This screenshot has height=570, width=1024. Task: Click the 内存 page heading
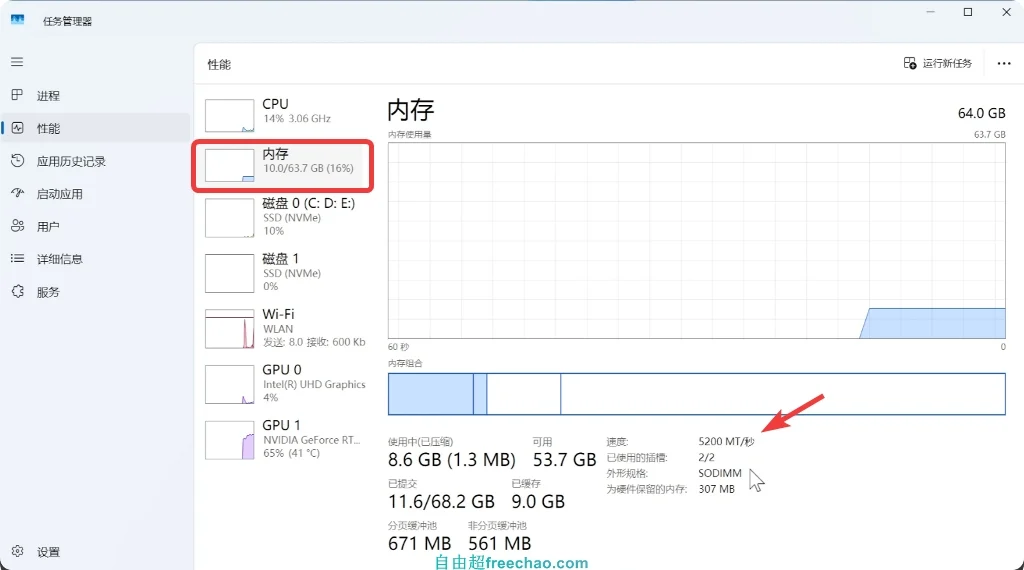pos(411,110)
